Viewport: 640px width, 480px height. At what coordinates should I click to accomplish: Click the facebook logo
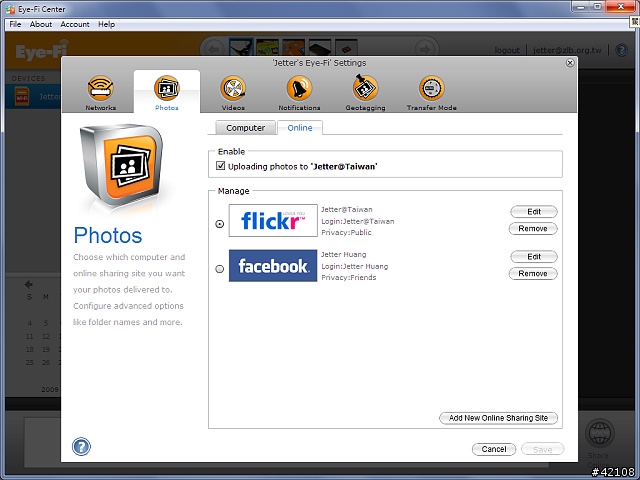(273, 266)
